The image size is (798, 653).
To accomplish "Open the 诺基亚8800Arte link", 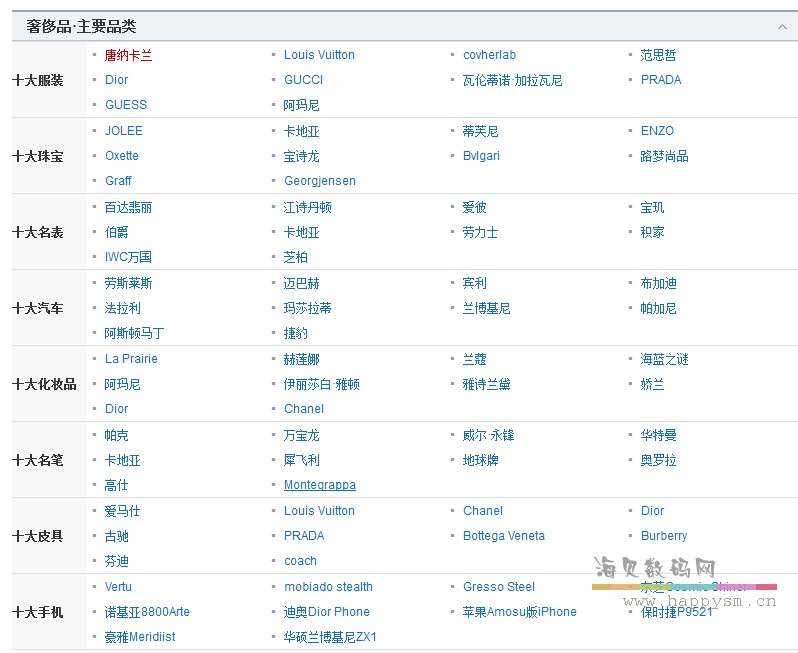I will pos(147,612).
